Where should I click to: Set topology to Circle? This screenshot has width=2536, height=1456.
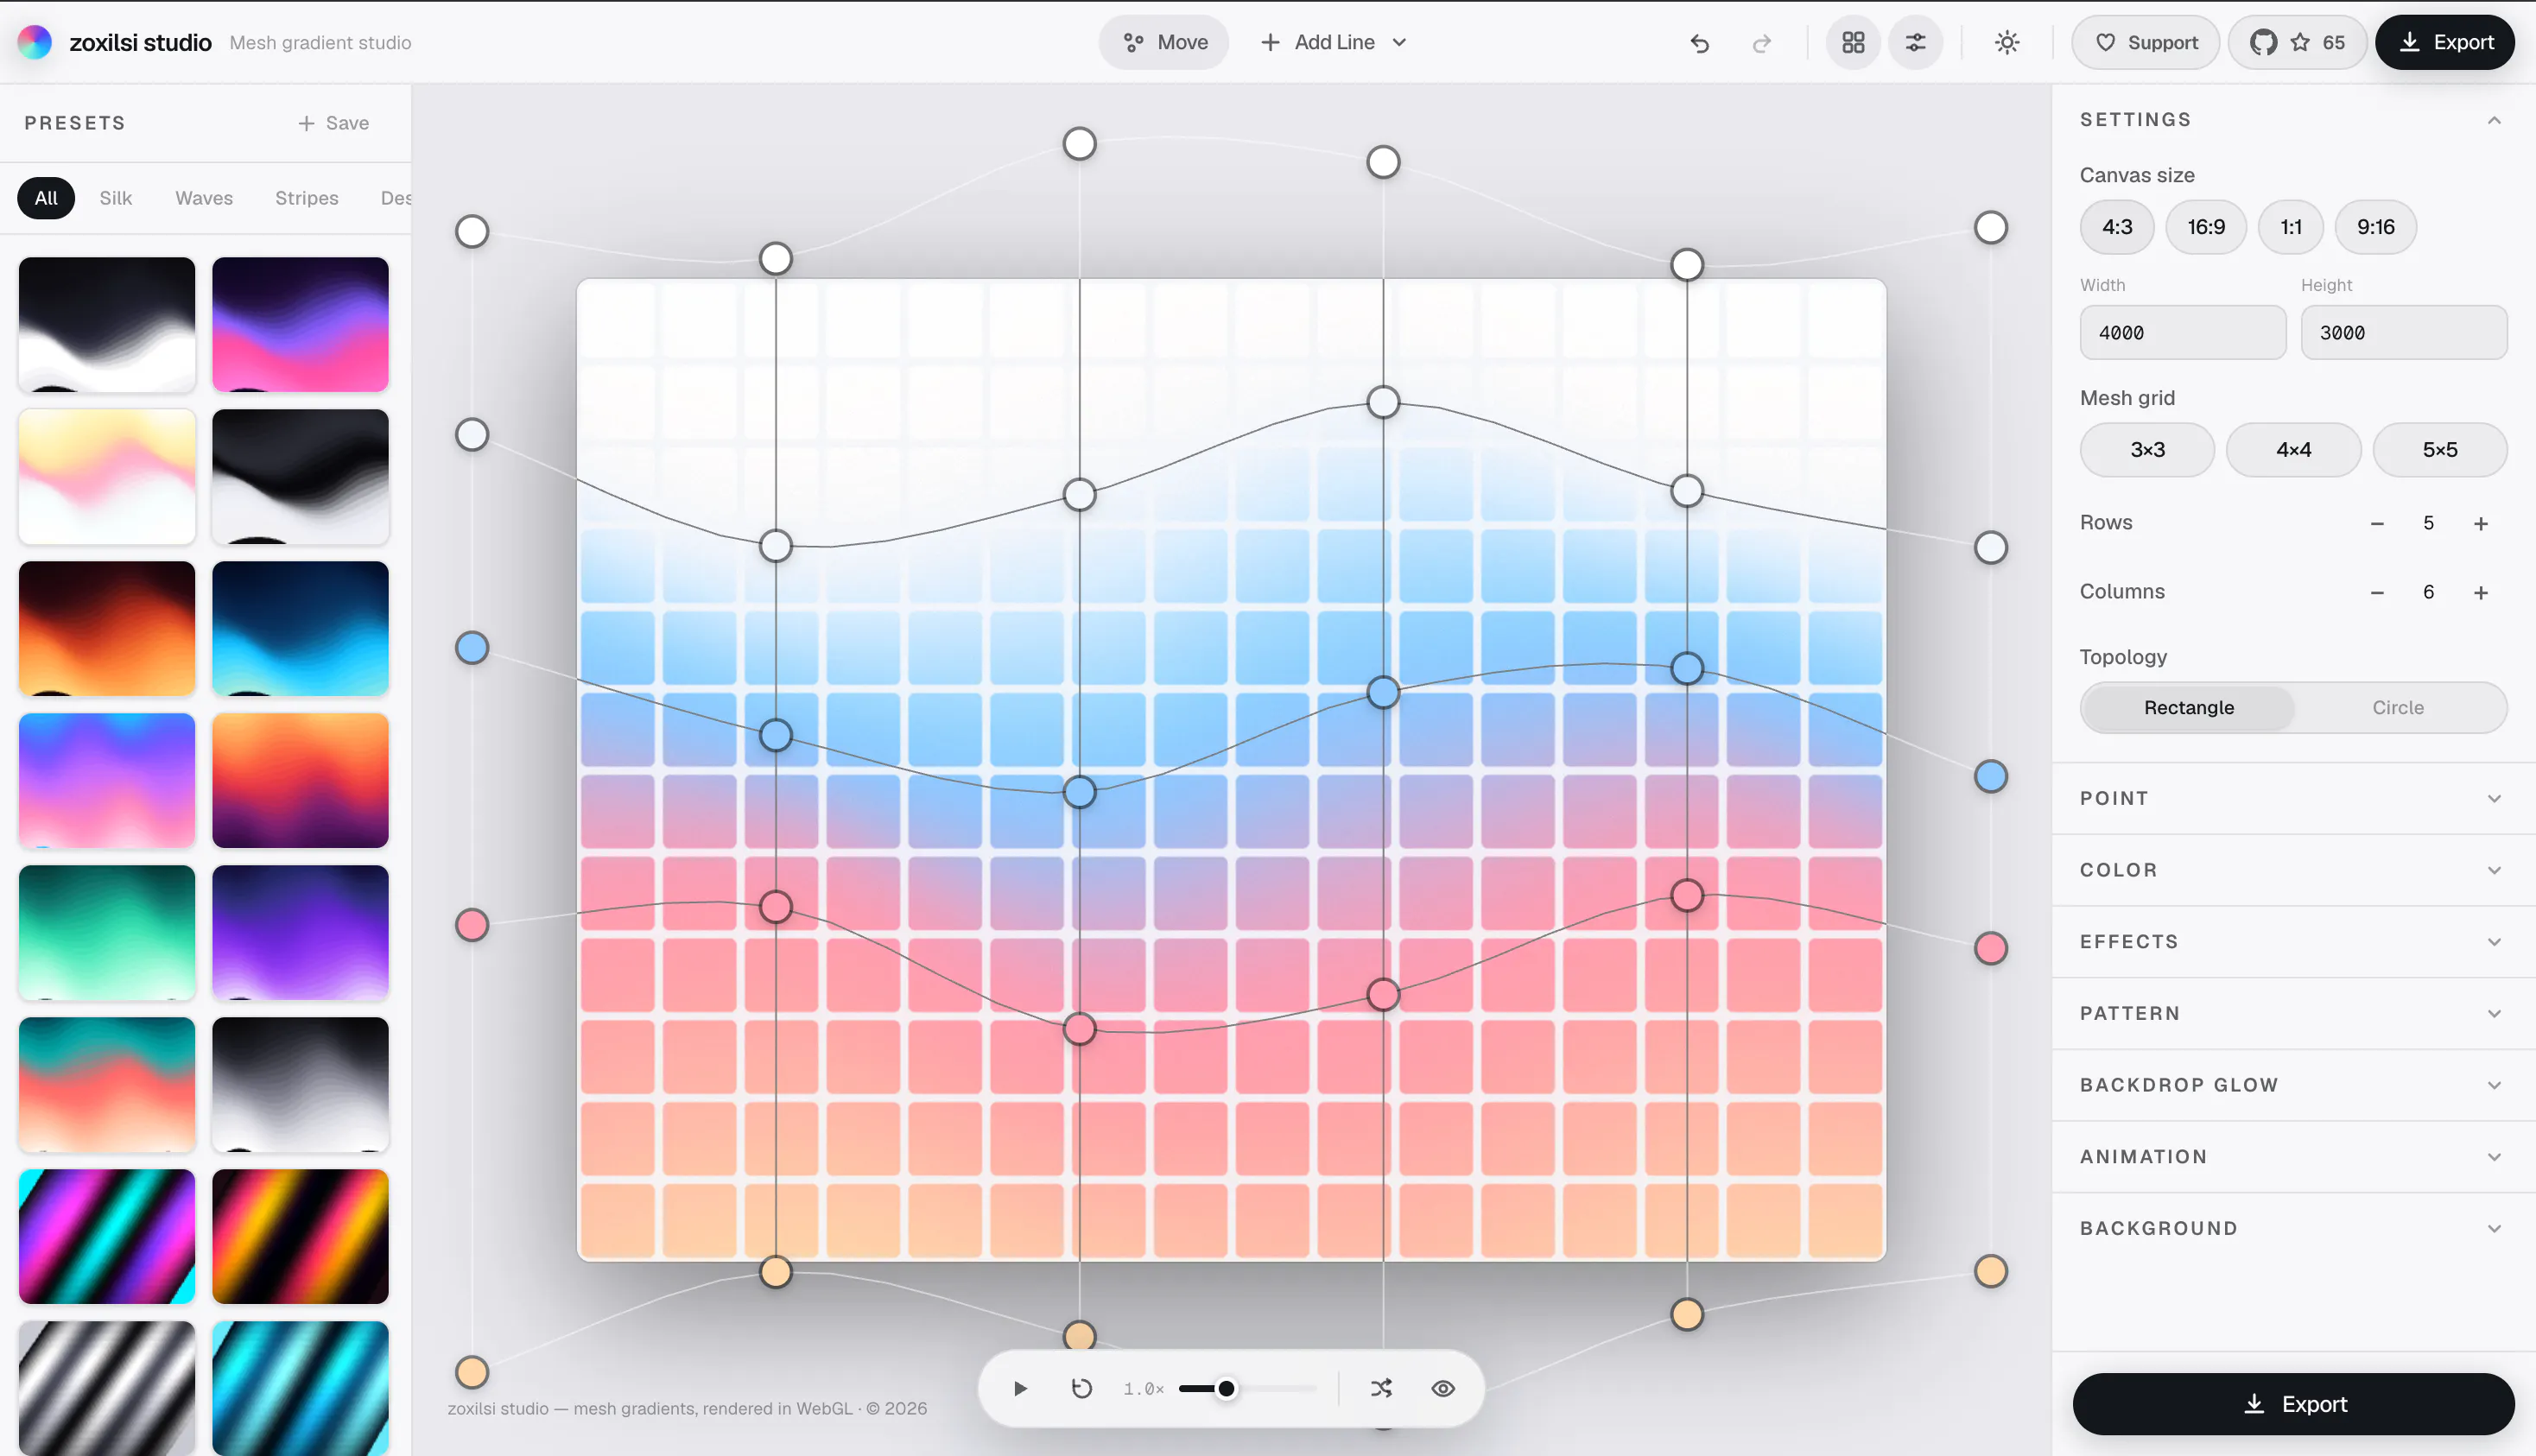pyautogui.click(x=2398, y=708)
